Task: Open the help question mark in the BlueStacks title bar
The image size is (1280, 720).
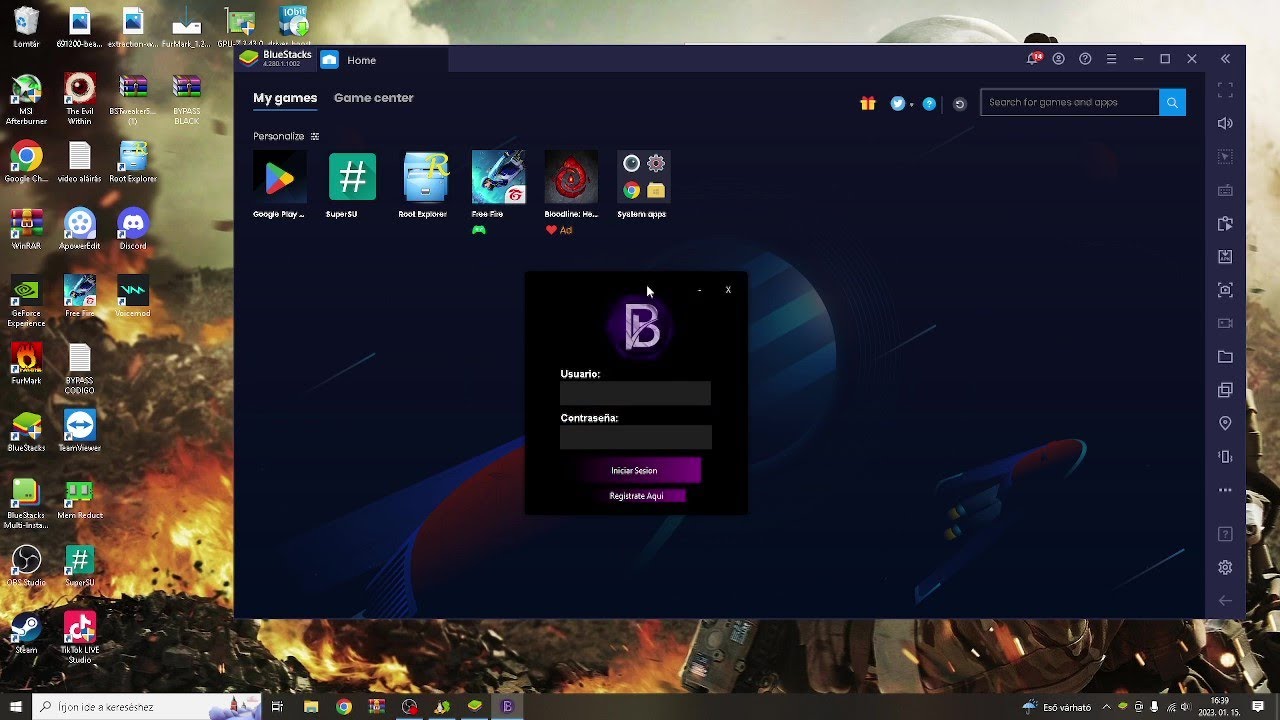Action: pyautogui.click(x=1085, y=59)
